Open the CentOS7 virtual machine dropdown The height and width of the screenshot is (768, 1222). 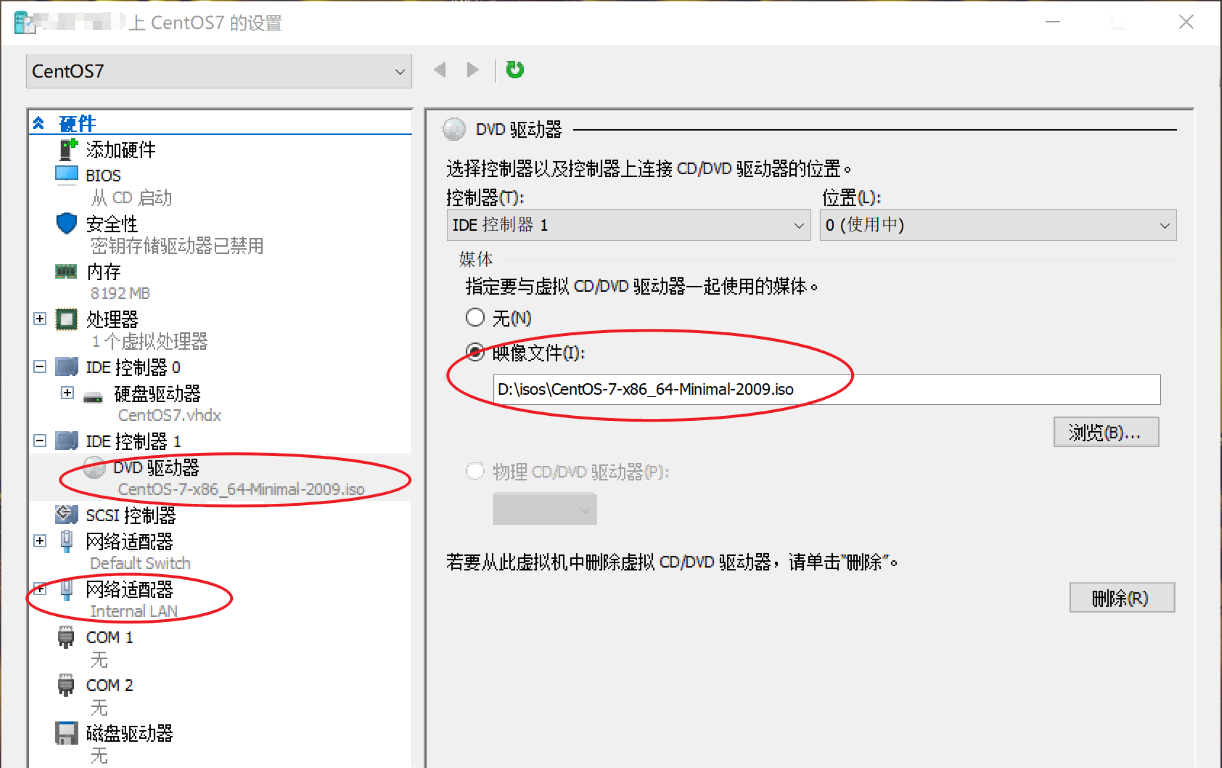point(218,71)
